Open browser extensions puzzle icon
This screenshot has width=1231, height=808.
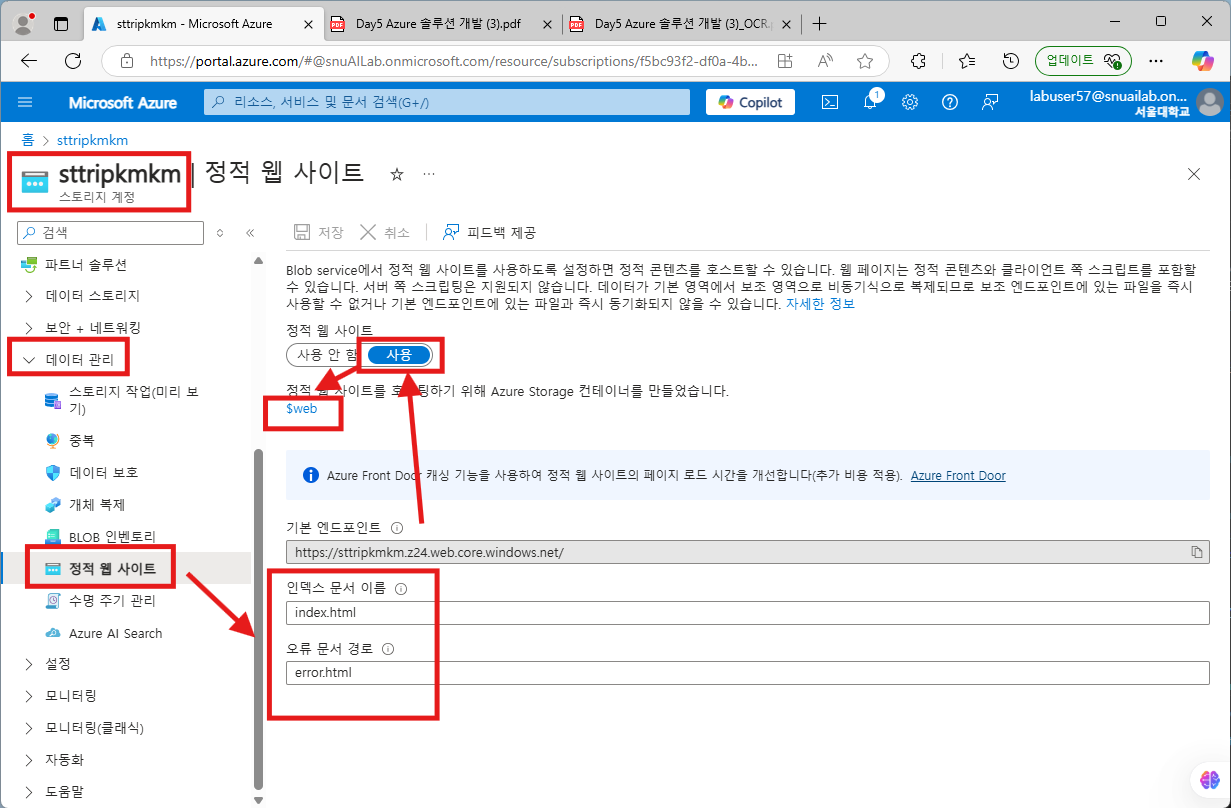pyautogui.click(x=919, y=60)
